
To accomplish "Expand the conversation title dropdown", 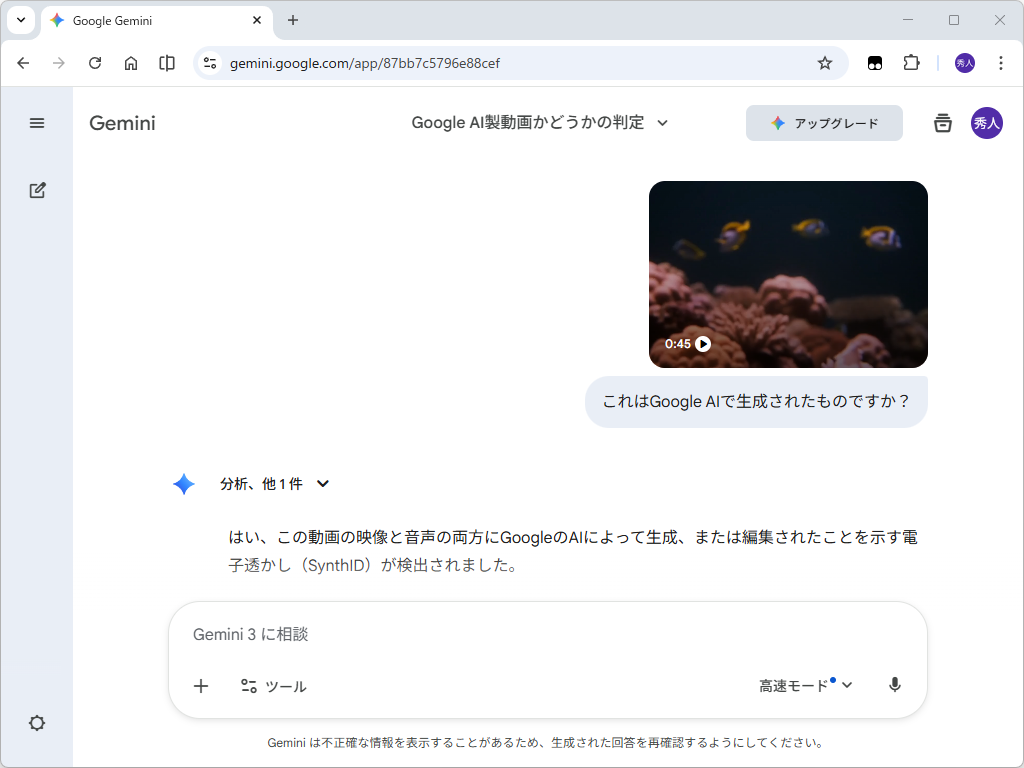I will pyautogui.click(x=663, y=123).
